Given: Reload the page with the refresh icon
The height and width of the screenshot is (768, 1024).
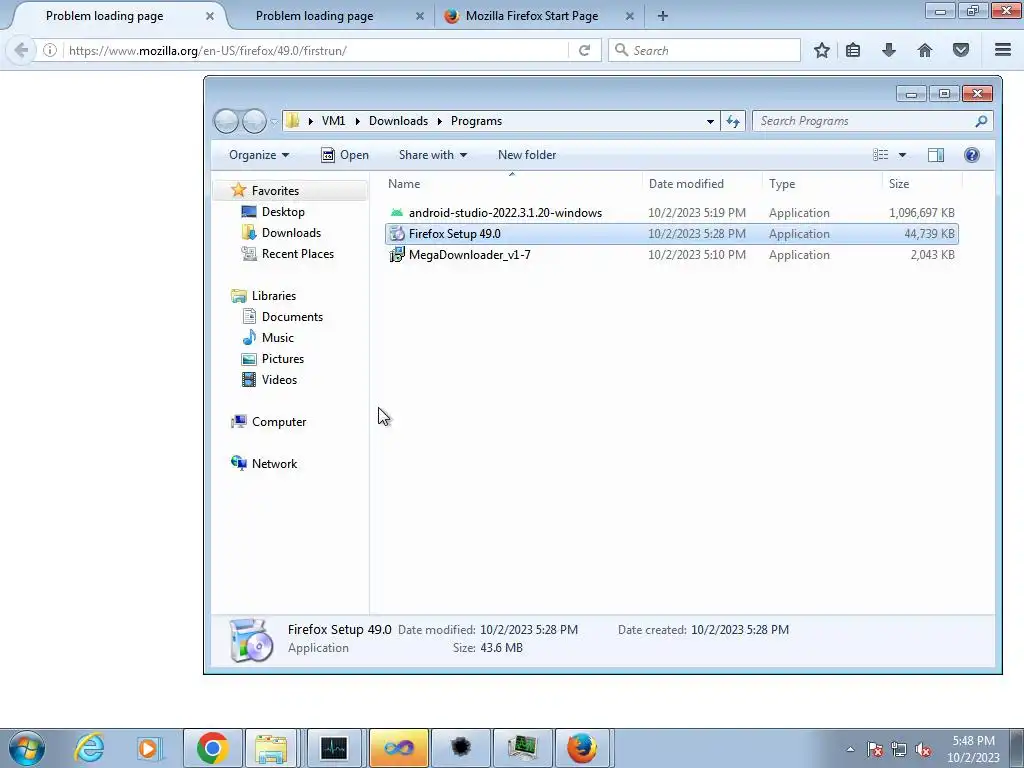Looking at the screenshot, I should 584,50.
